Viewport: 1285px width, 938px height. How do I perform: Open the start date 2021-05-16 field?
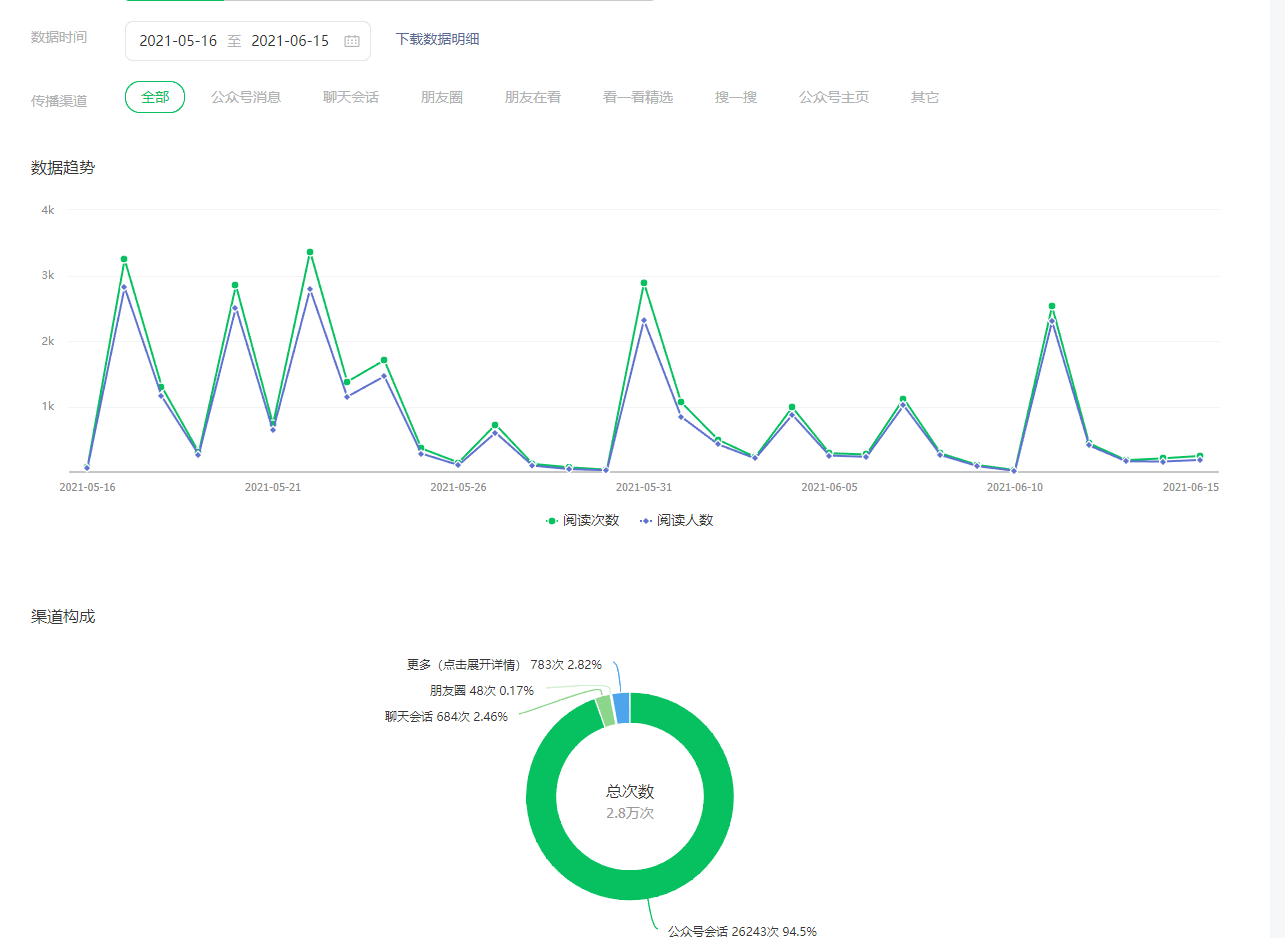tap(178, 41)
